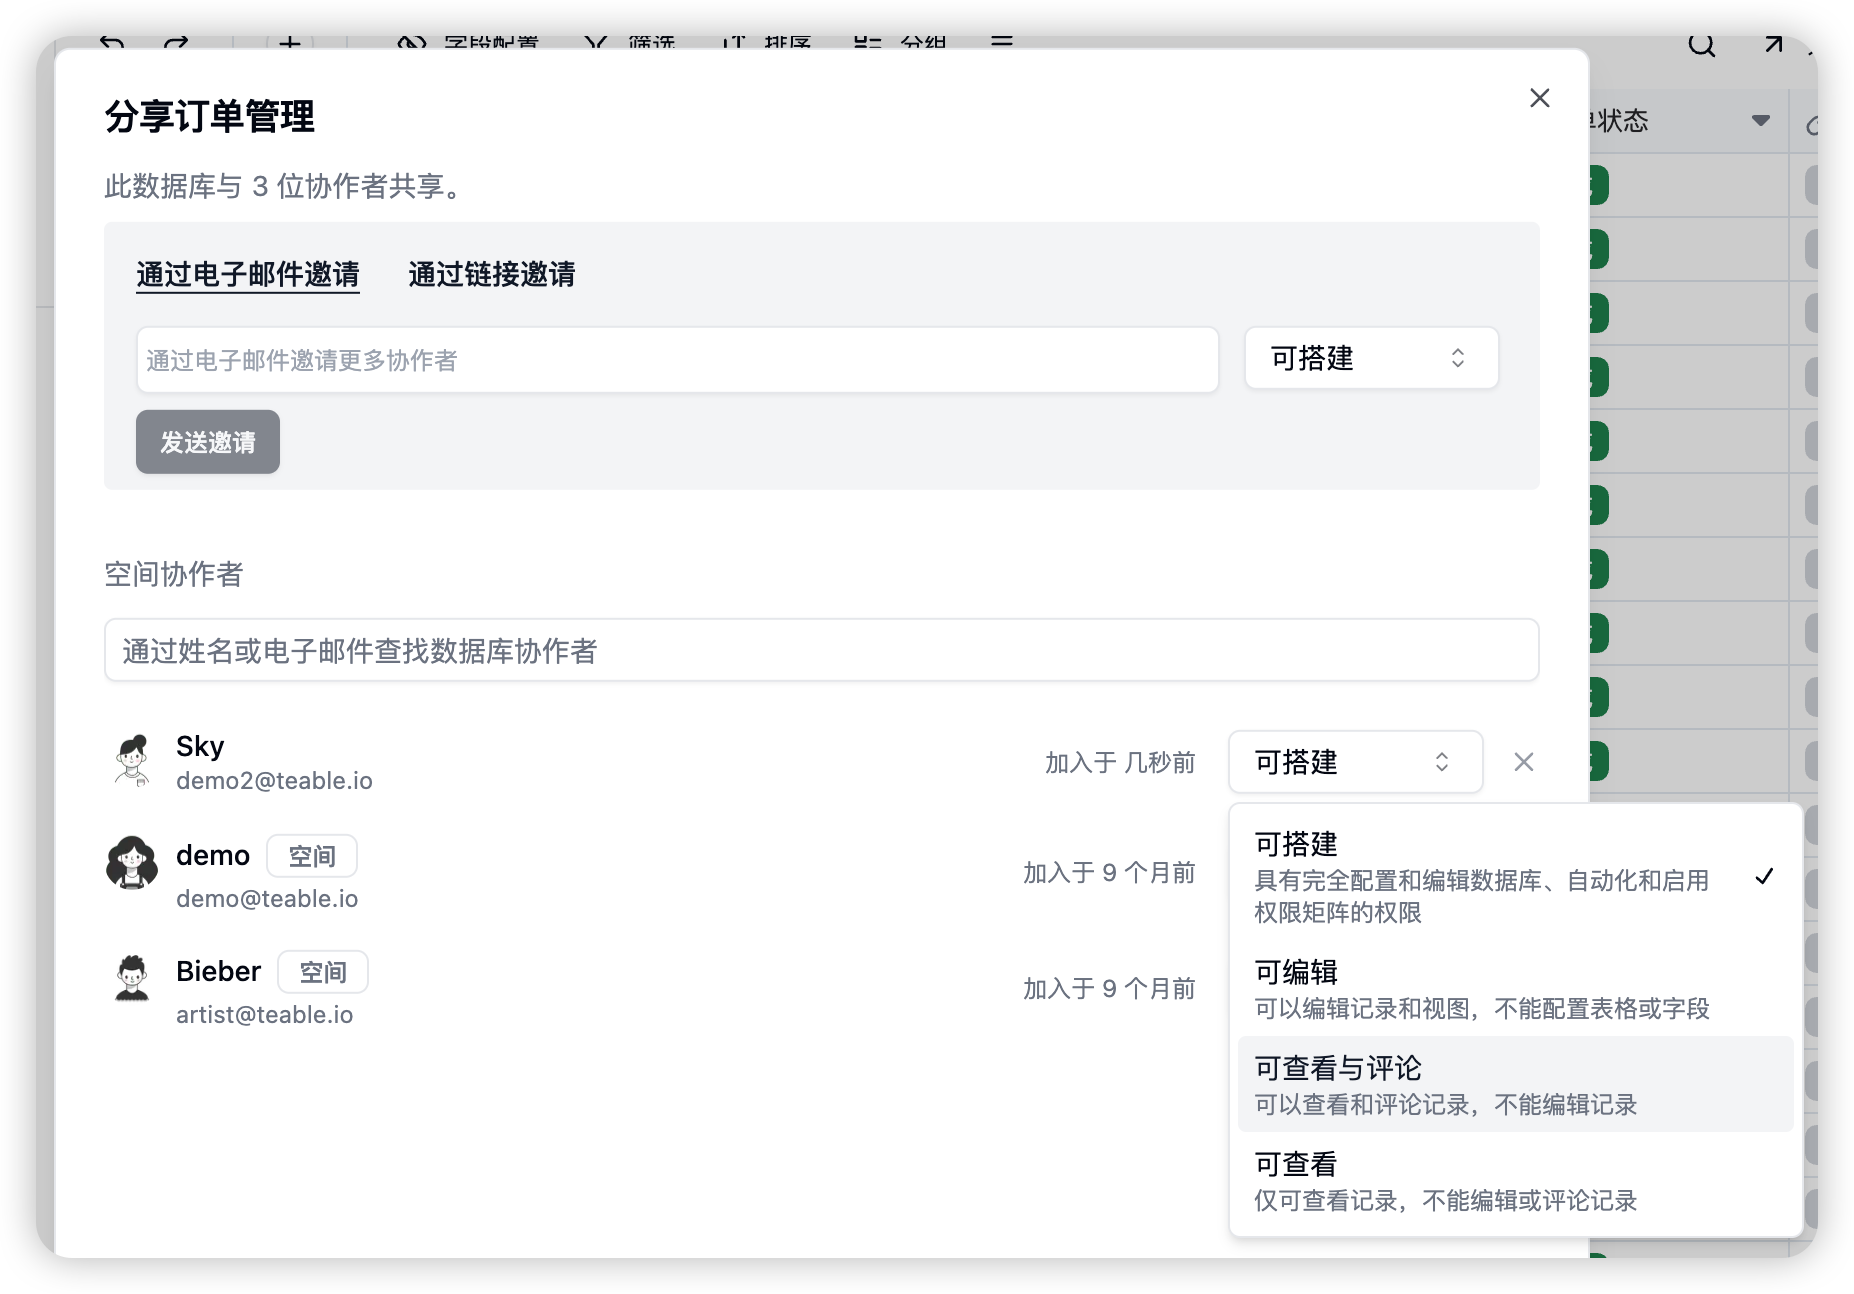This screenshot has height=1294, width=1854.
Task: Click the expand arrow icon near the top right
Action: coord(1774,44)
